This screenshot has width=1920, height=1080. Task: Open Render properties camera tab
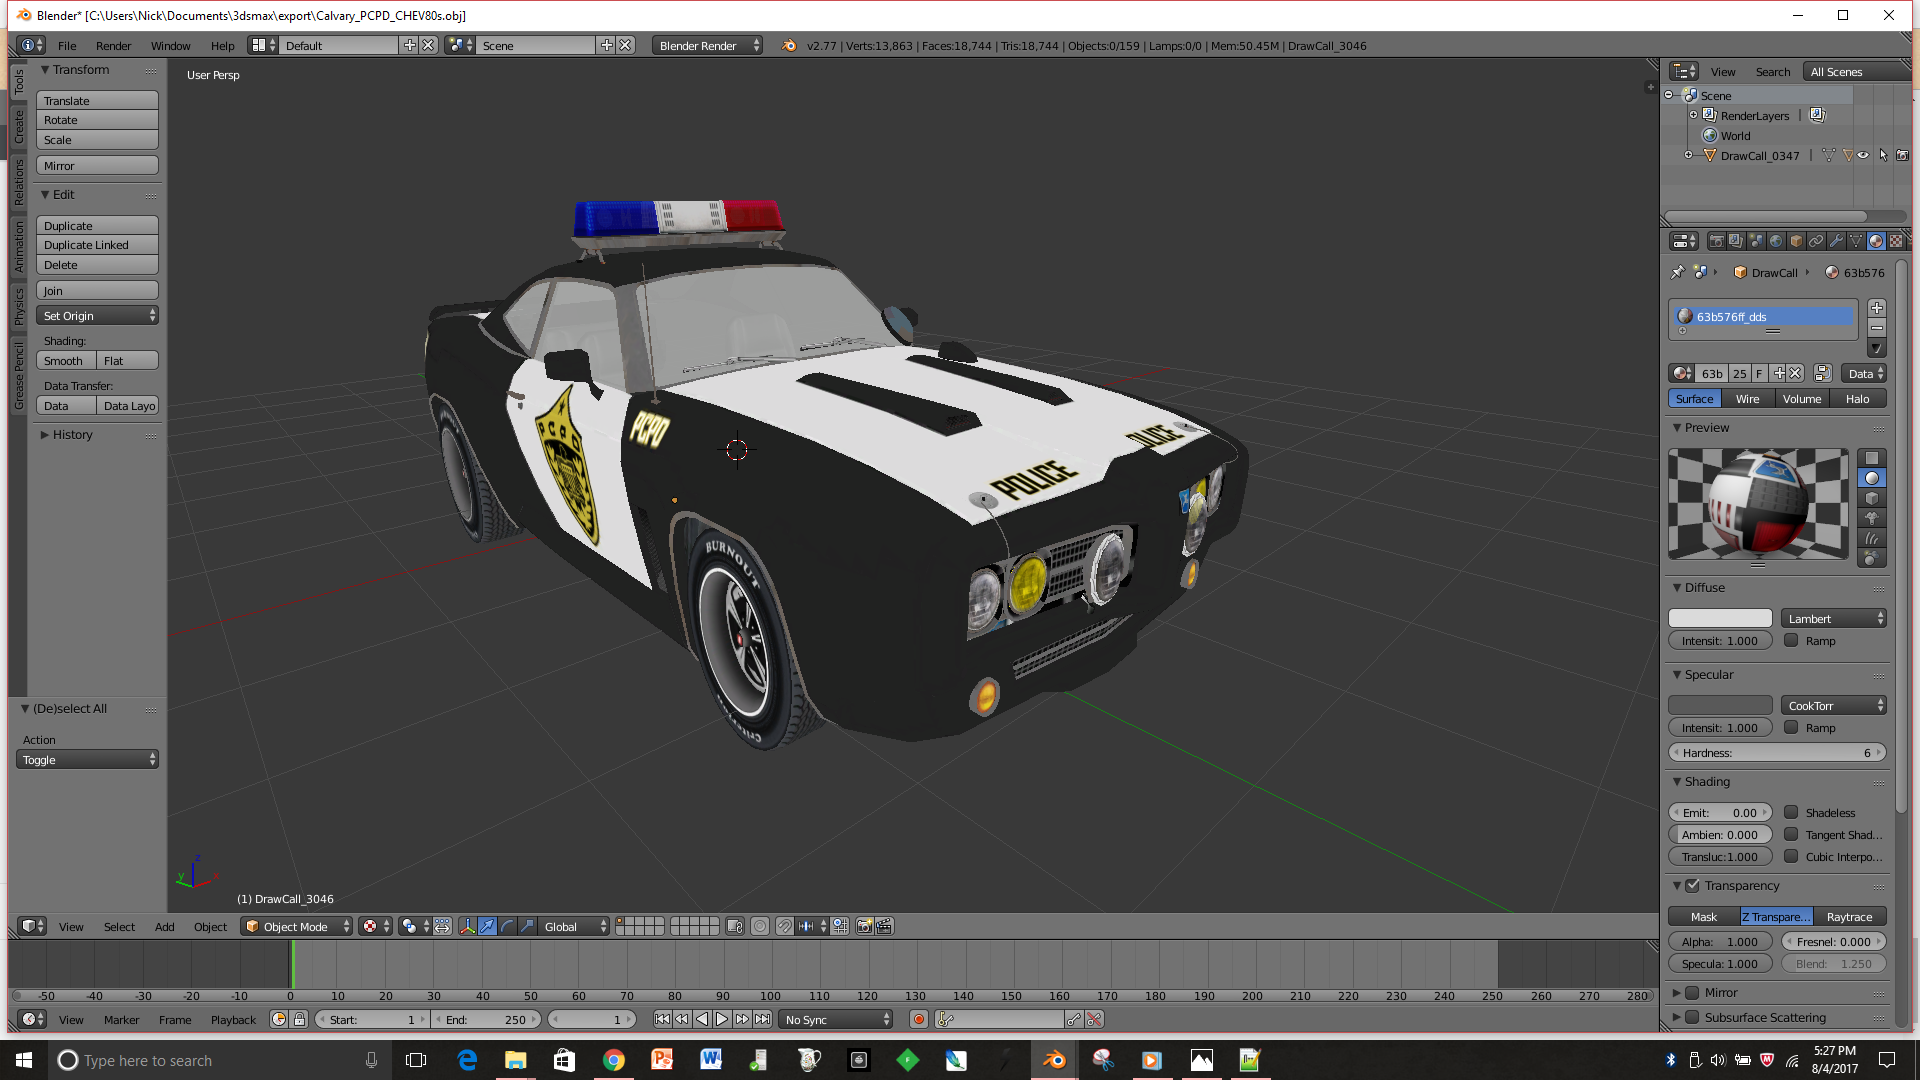point(1716,241)
